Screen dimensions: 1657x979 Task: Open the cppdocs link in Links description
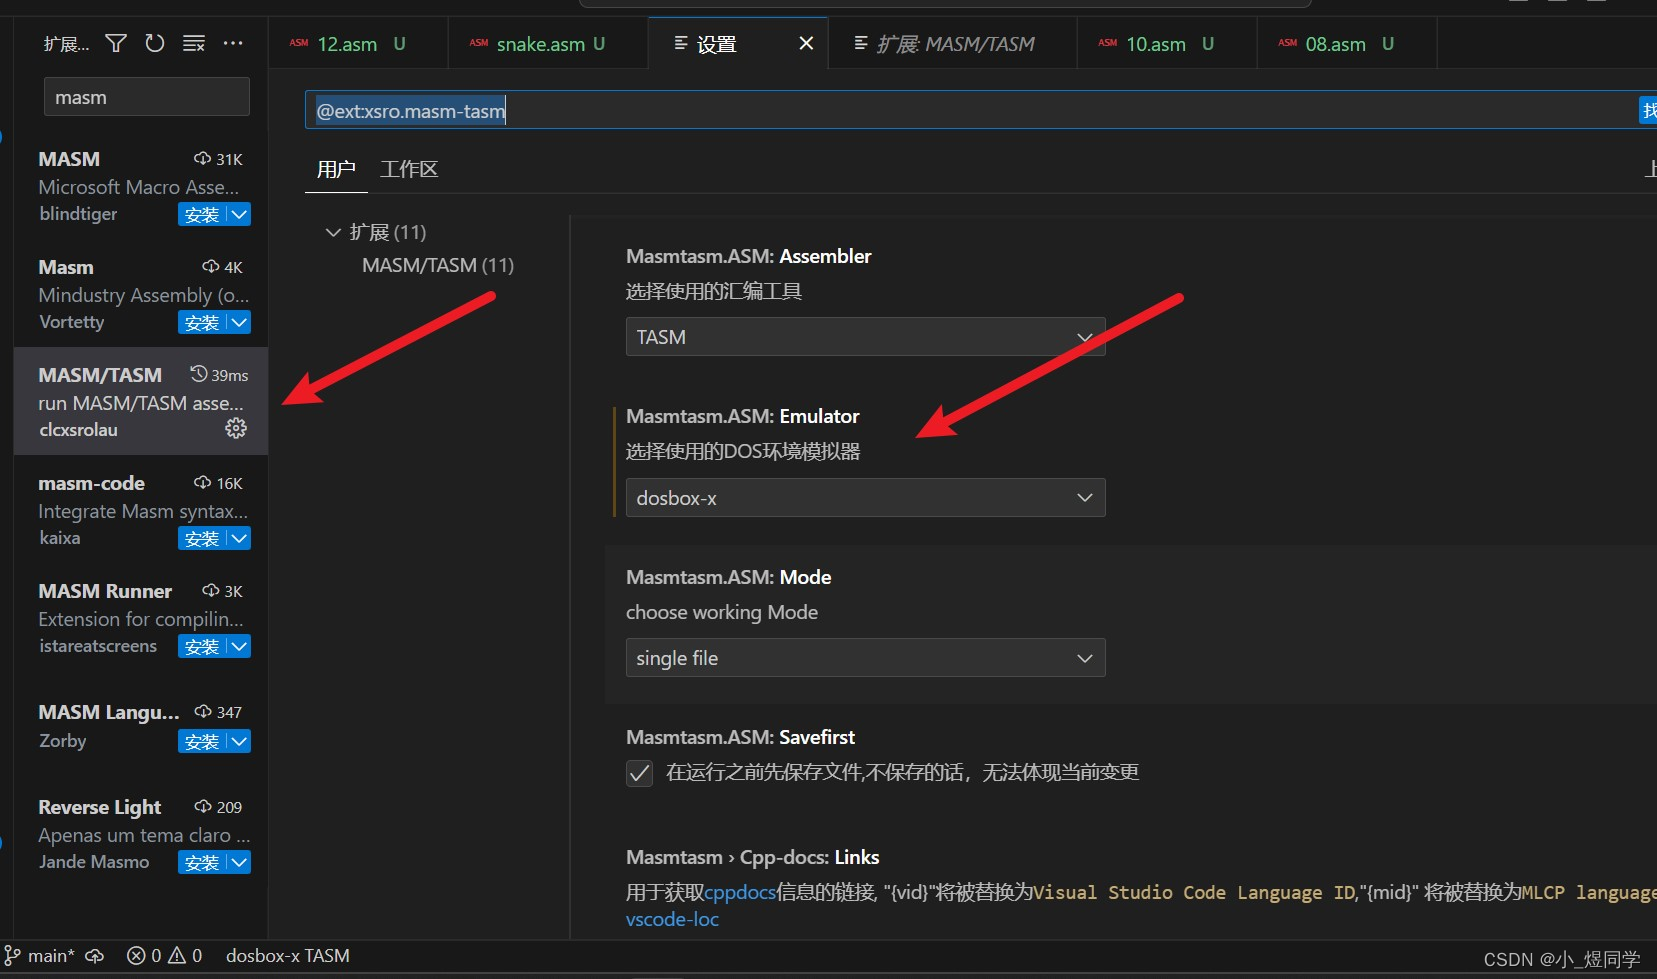[x=740, y=892]
